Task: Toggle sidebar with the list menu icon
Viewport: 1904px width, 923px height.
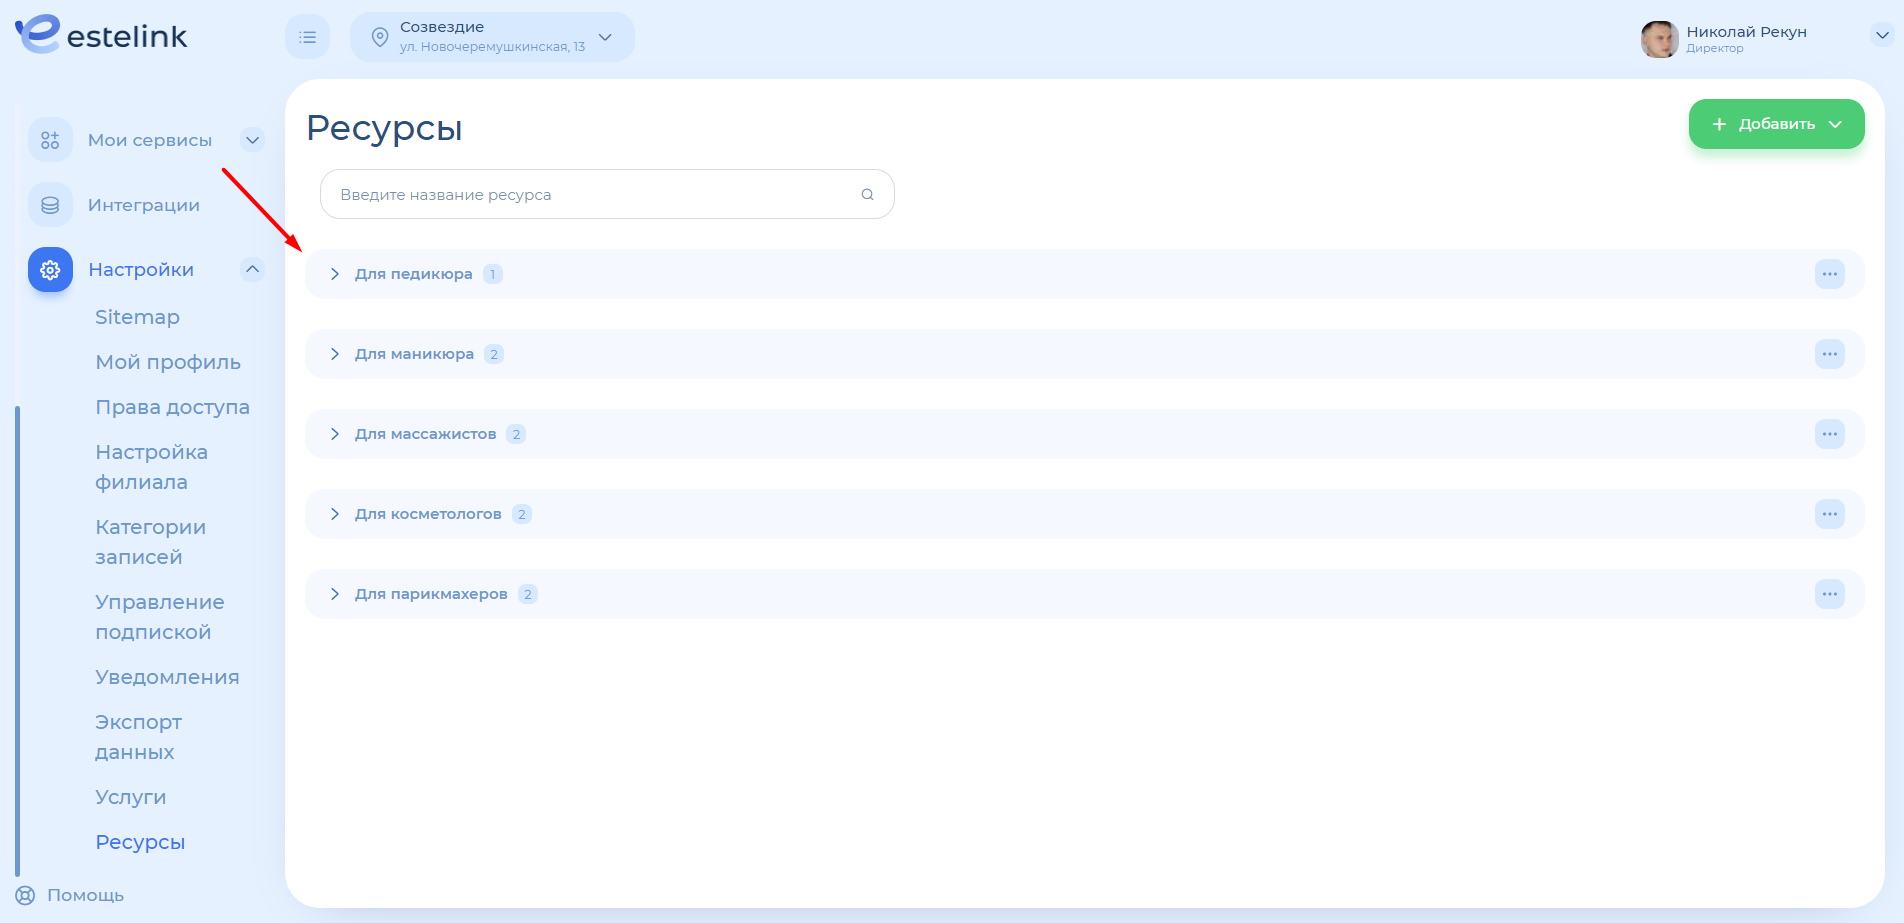Action: 307,37
